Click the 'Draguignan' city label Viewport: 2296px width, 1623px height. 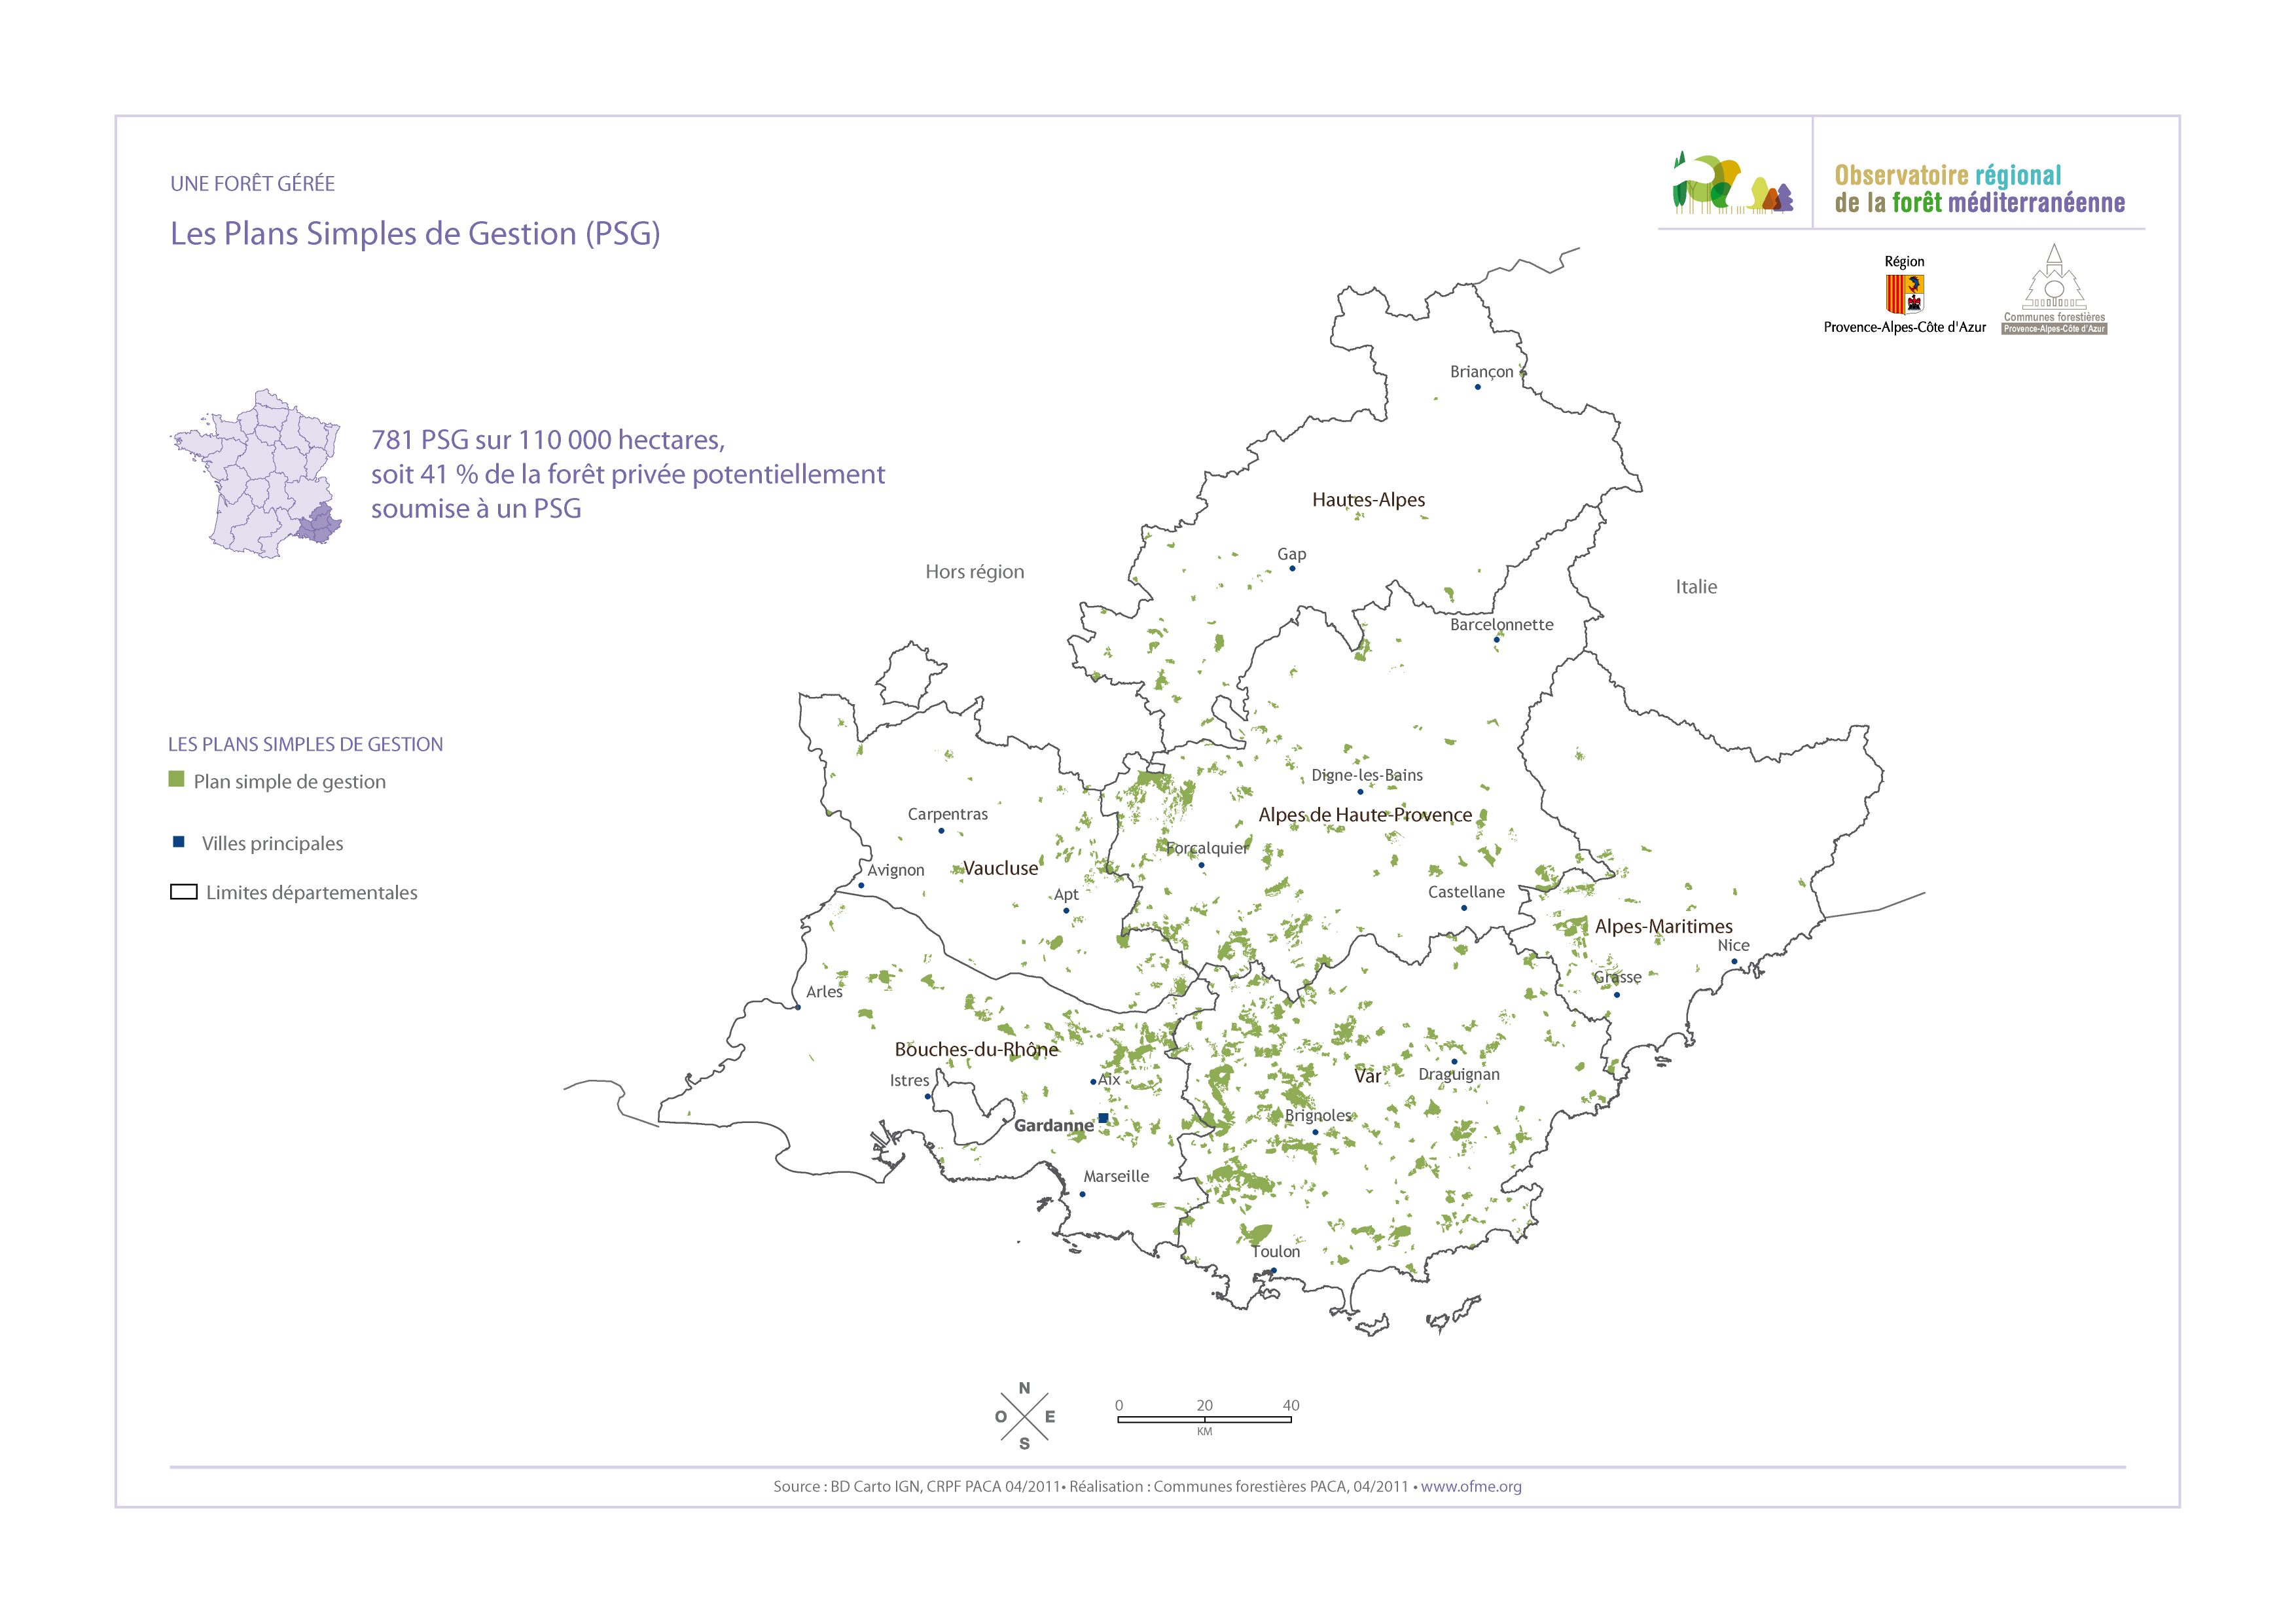pos(1459,1075)
